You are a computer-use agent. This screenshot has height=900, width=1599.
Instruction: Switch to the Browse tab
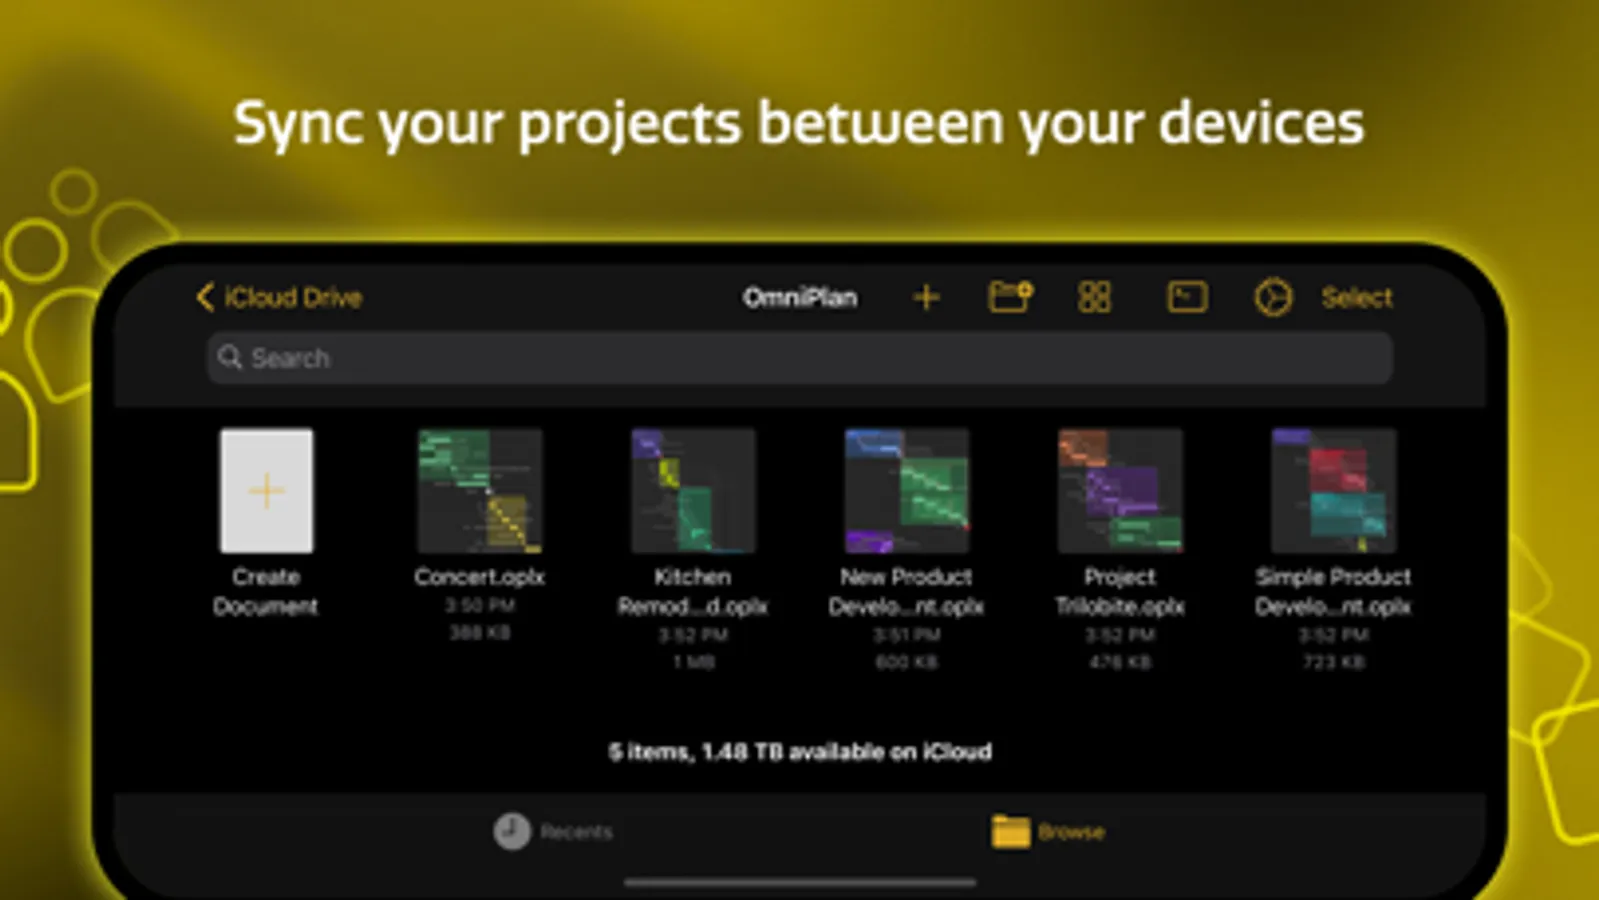click(x=1048, y=831)
